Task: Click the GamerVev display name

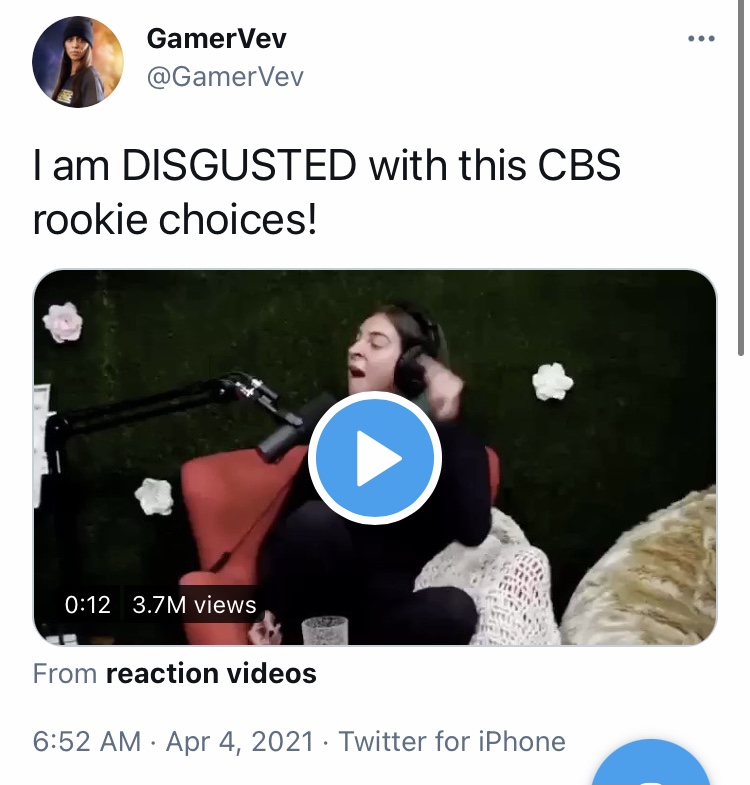Action: coord(216,38)
